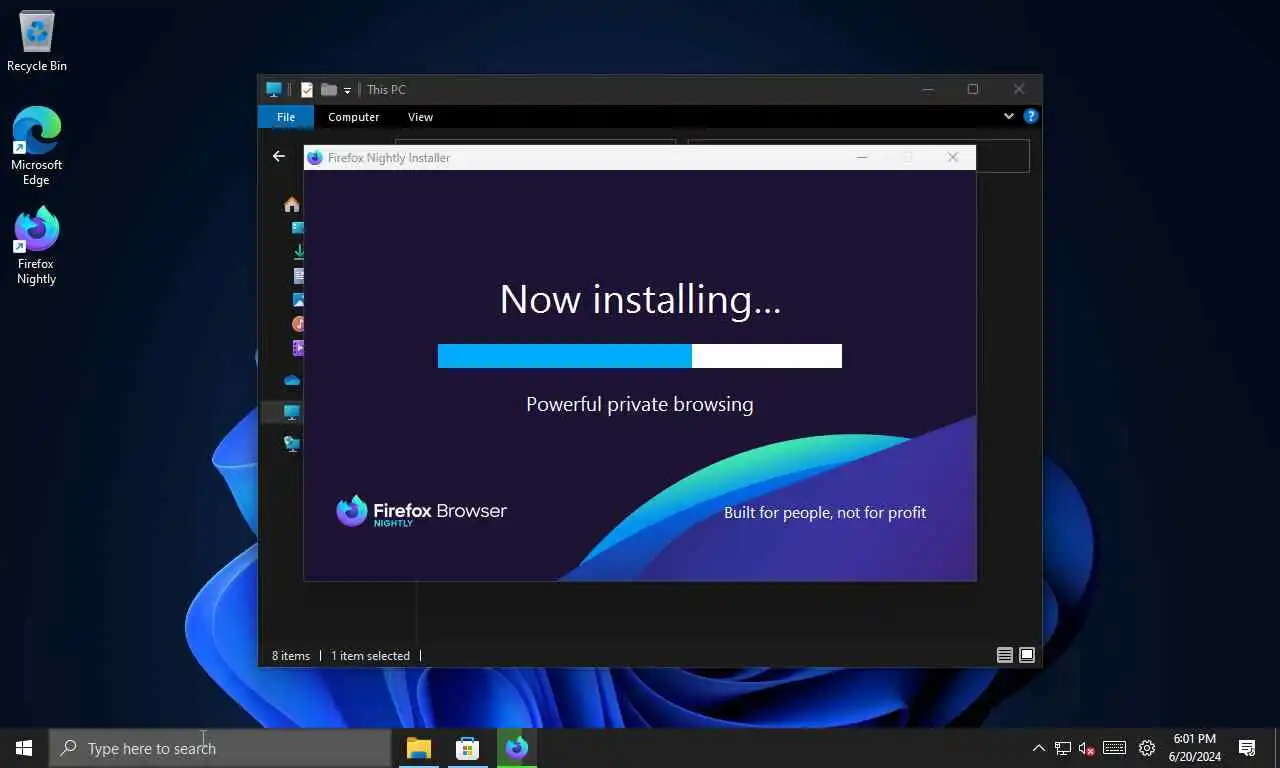This screenshot has height=768, width=1280.
Task: Click the installation progress bar
Action: click(x=640, y=356)
